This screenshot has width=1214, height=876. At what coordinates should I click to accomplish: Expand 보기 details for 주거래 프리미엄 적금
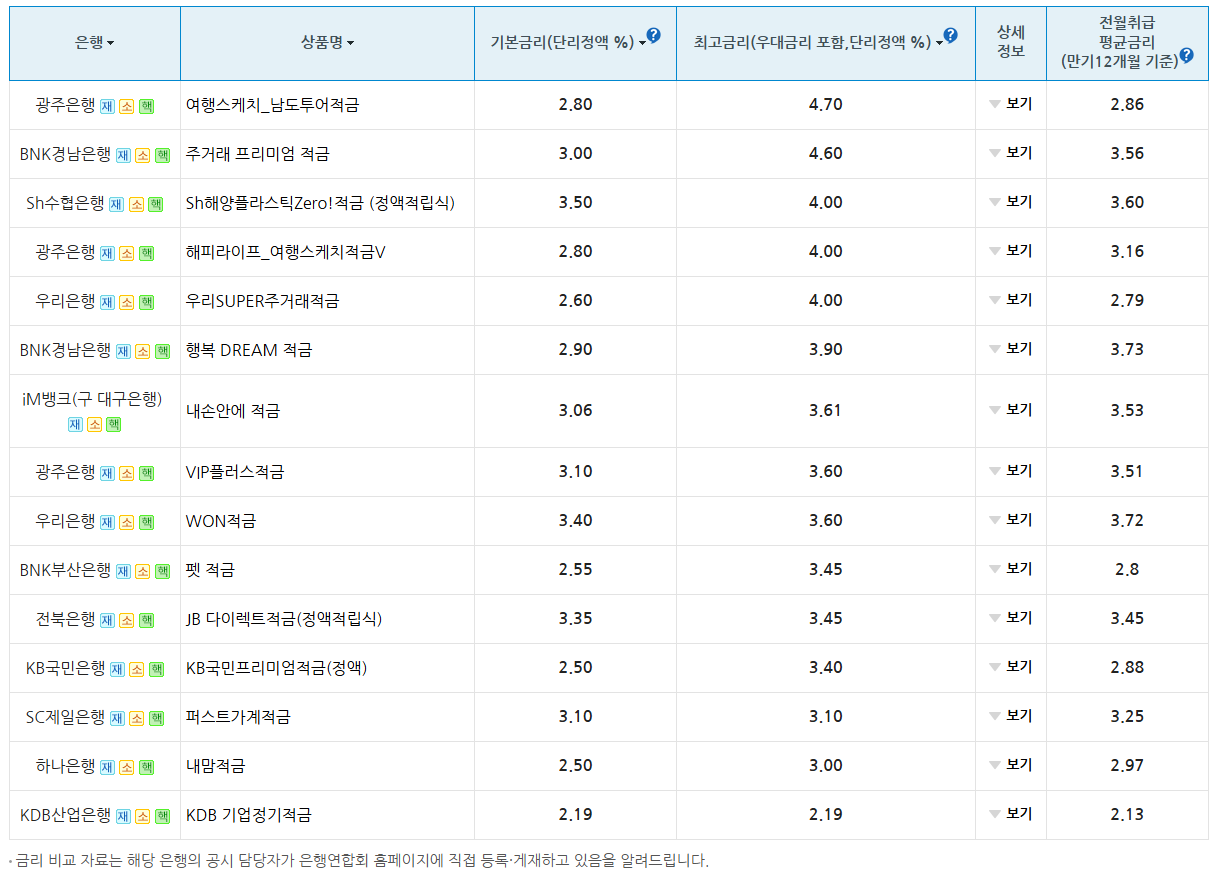click(x=1011, y=153)
